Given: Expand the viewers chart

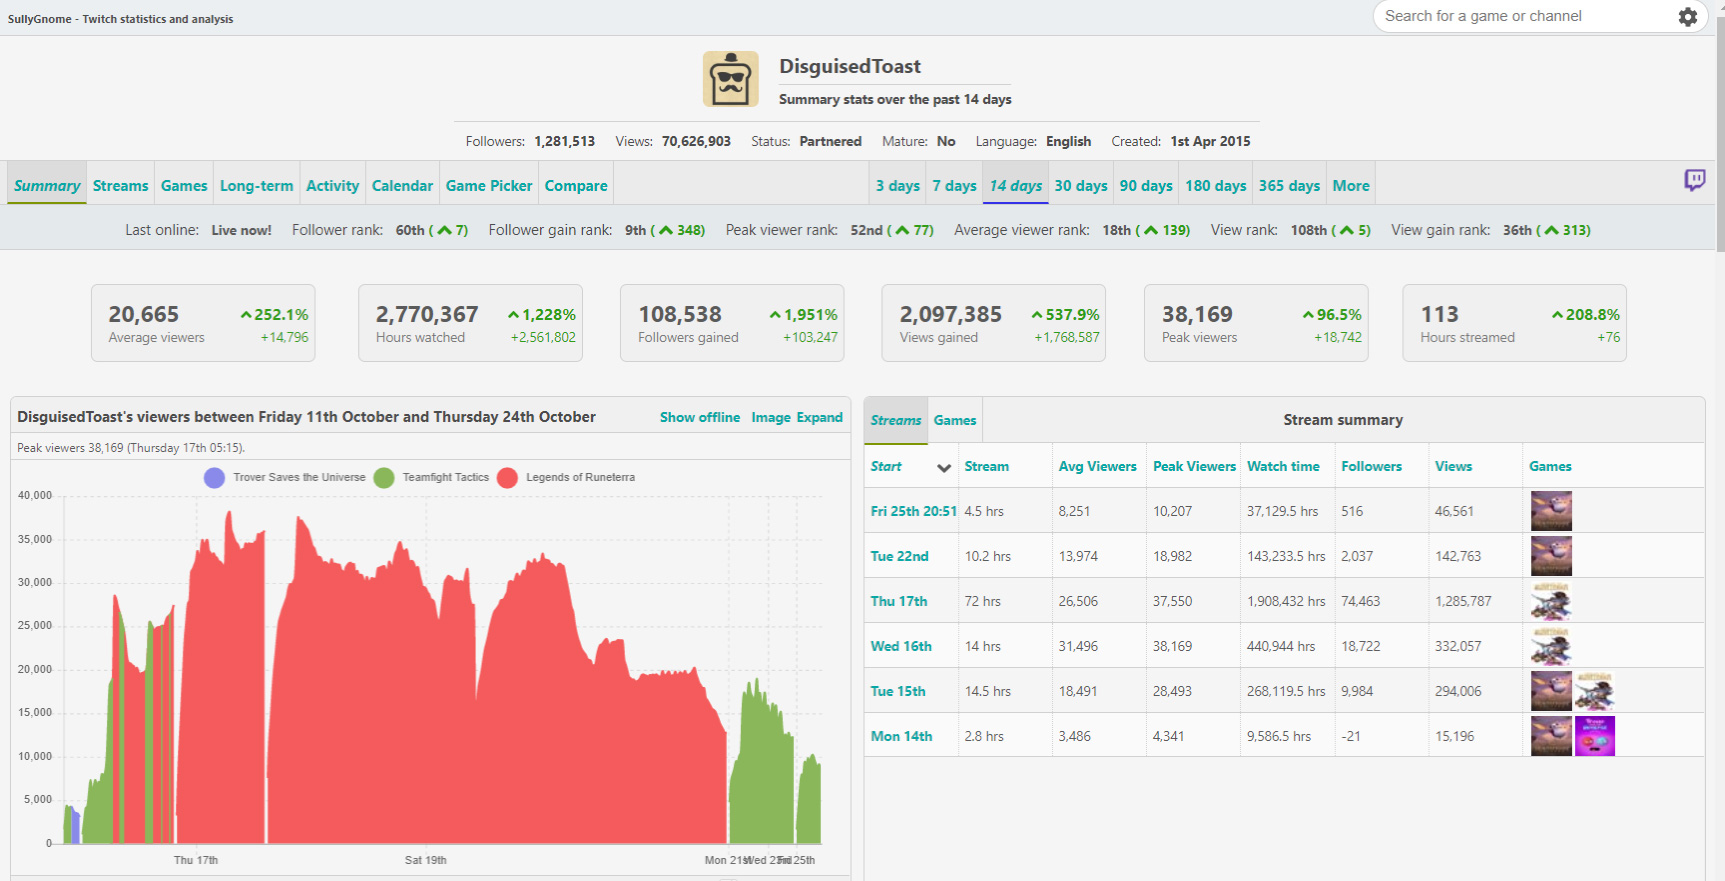Looking at the screenshot, I should point(819,417).
